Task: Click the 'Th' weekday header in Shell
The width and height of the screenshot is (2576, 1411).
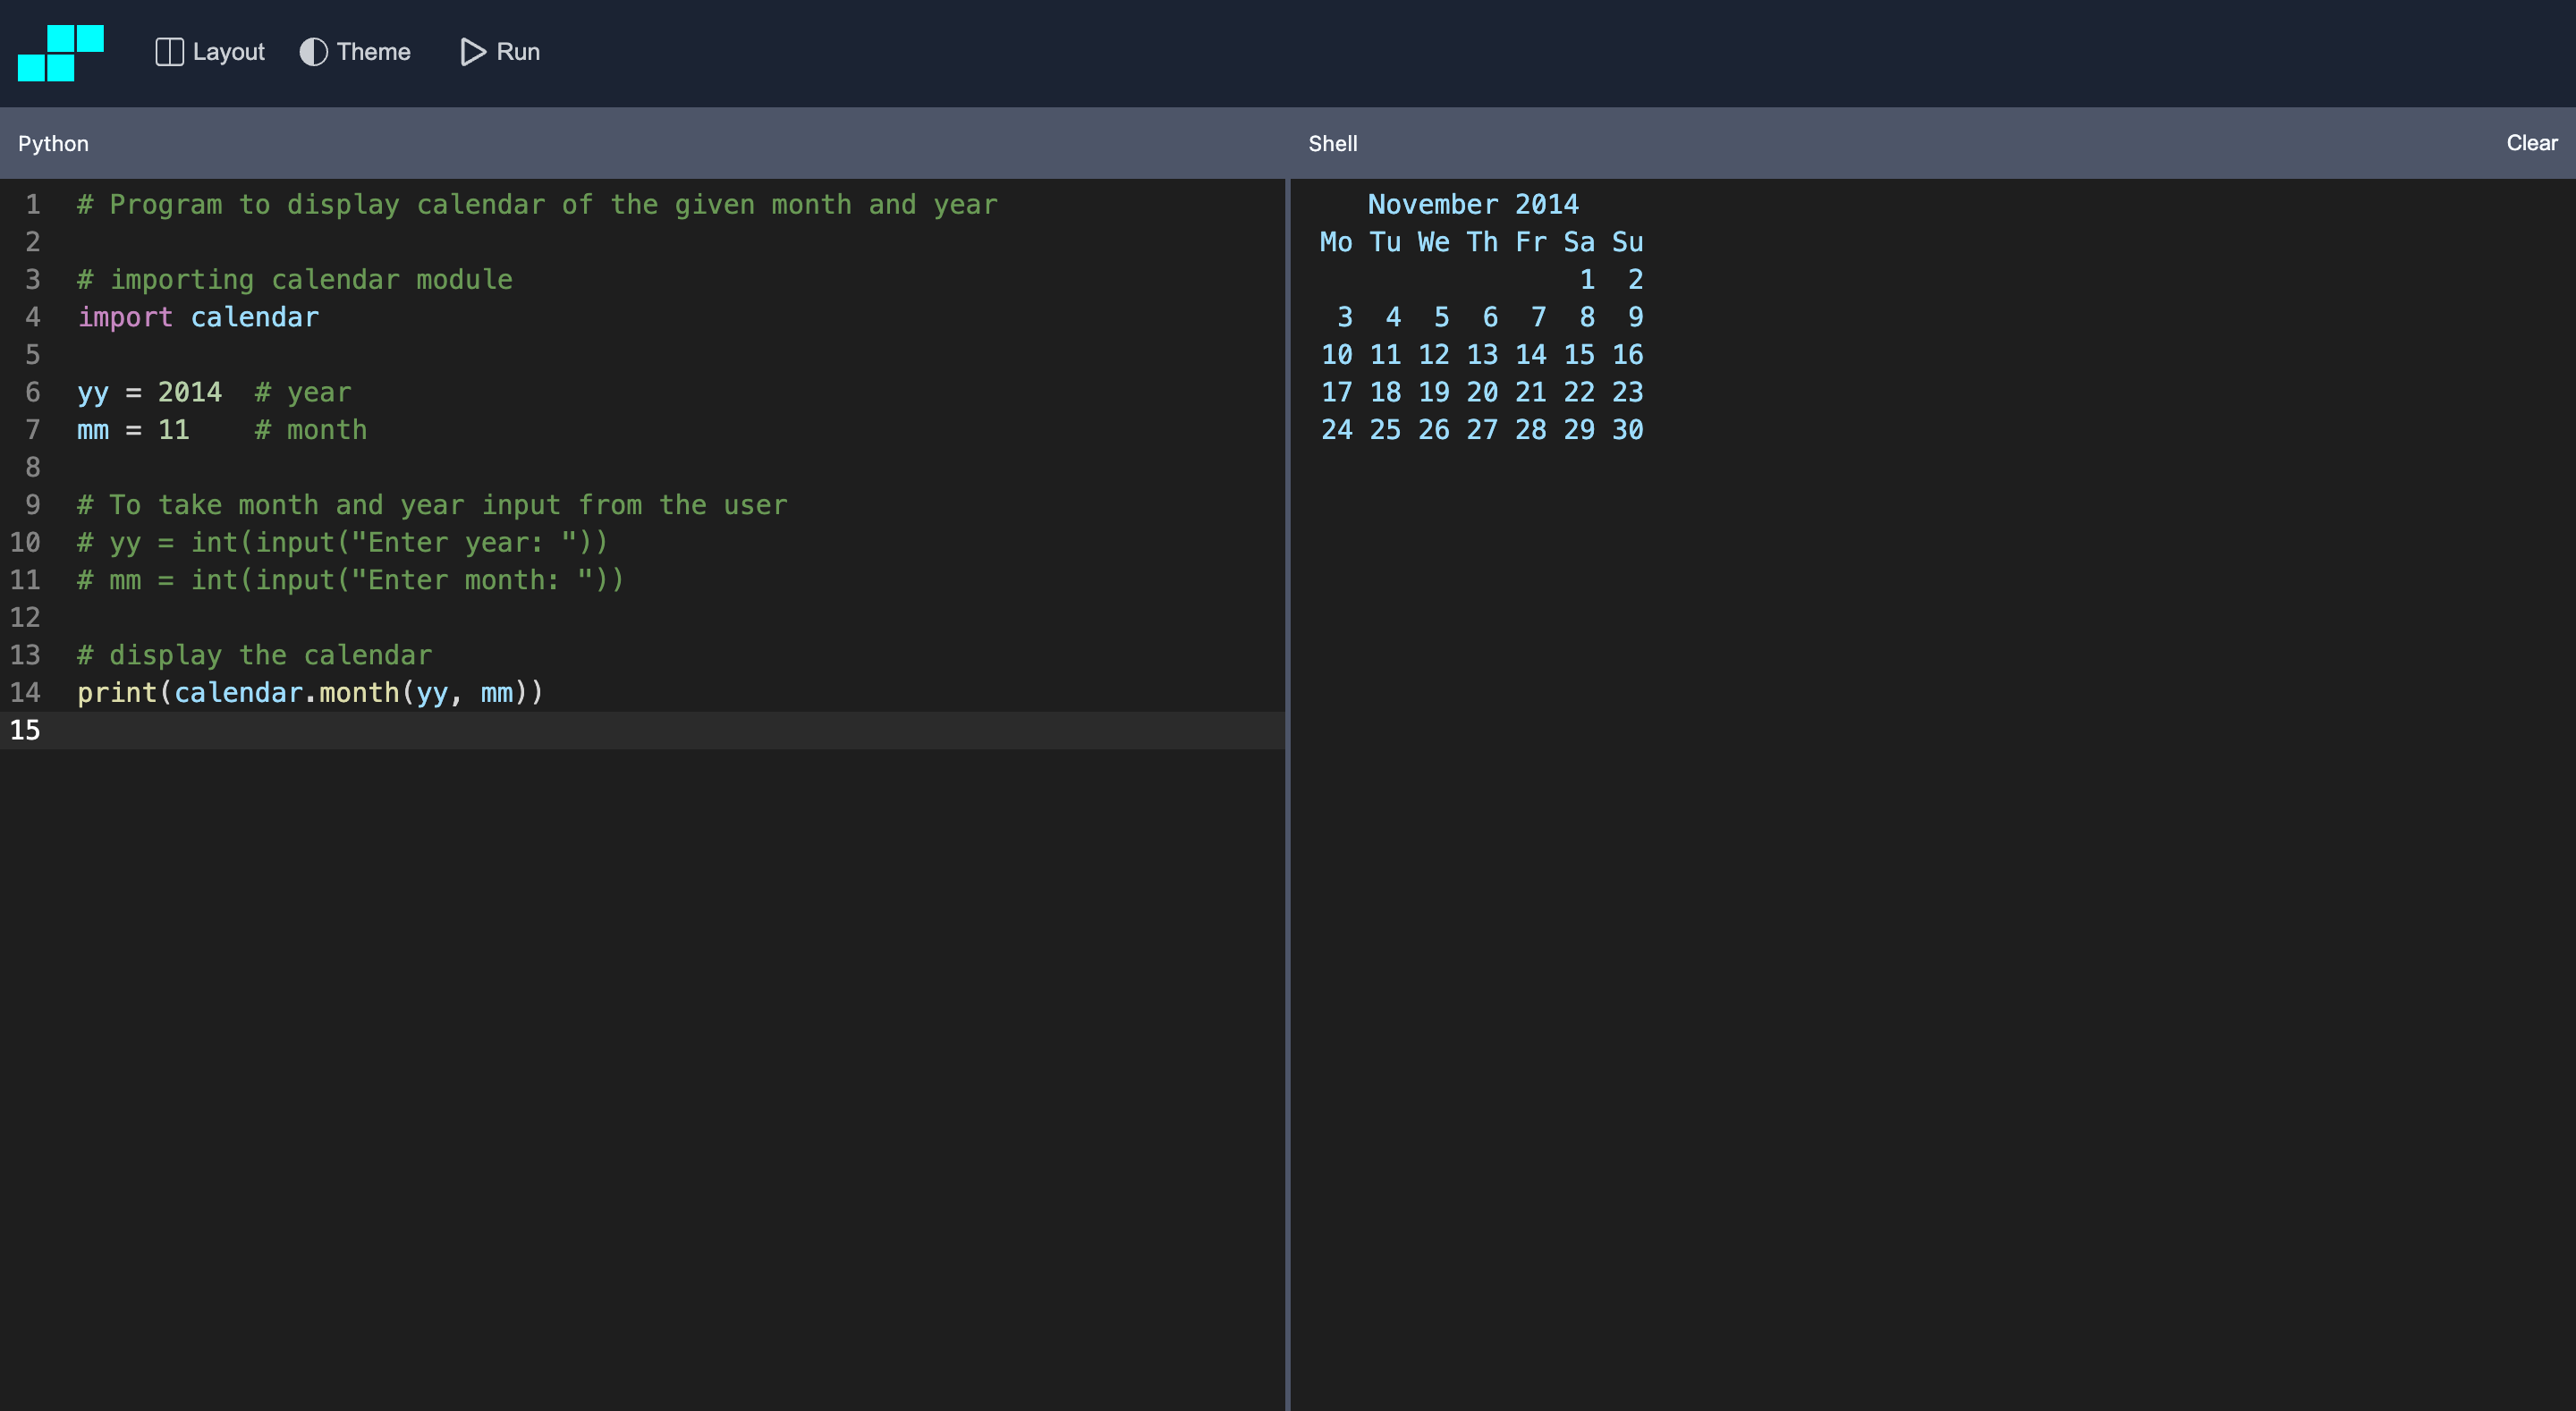Action: coord(1482,242)
